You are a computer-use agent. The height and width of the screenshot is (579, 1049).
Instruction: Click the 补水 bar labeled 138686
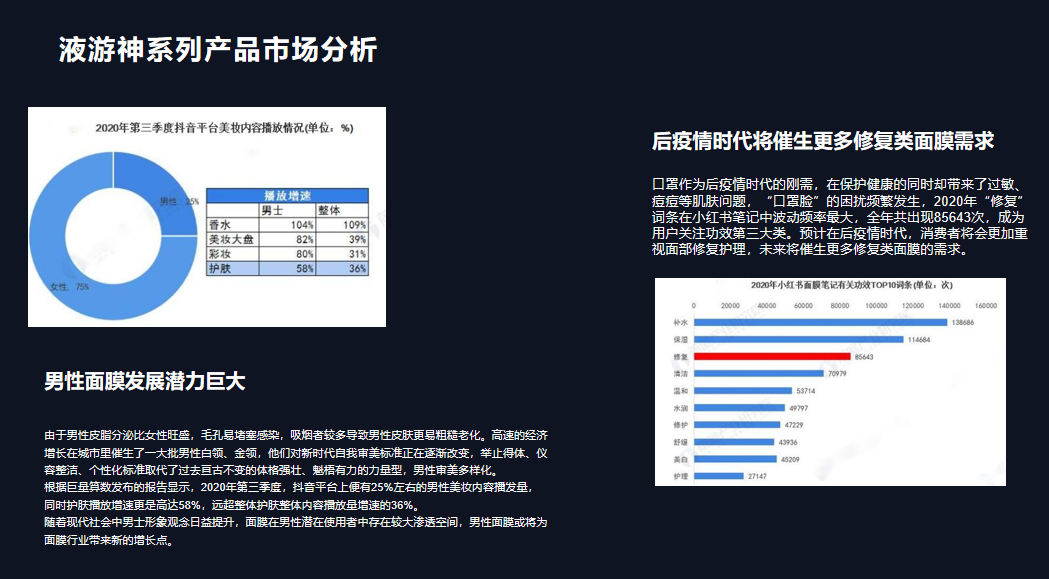click(x=819, y=322)
